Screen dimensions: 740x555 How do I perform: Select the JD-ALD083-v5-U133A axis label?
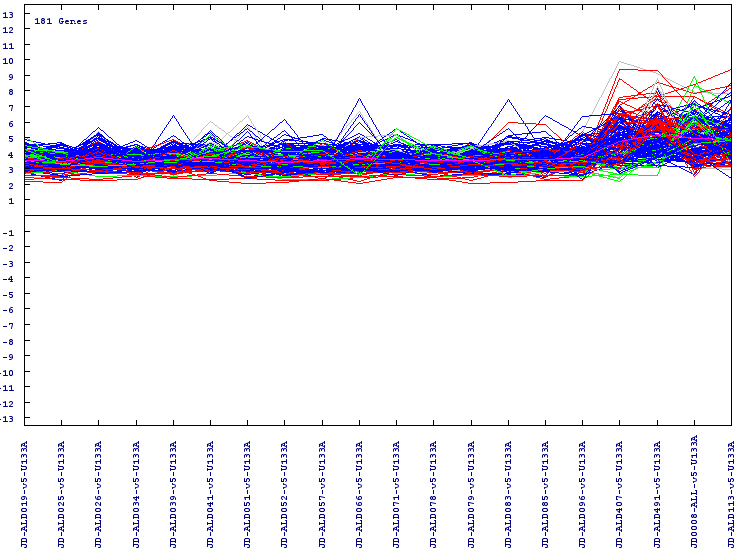(x=508, y=492)
